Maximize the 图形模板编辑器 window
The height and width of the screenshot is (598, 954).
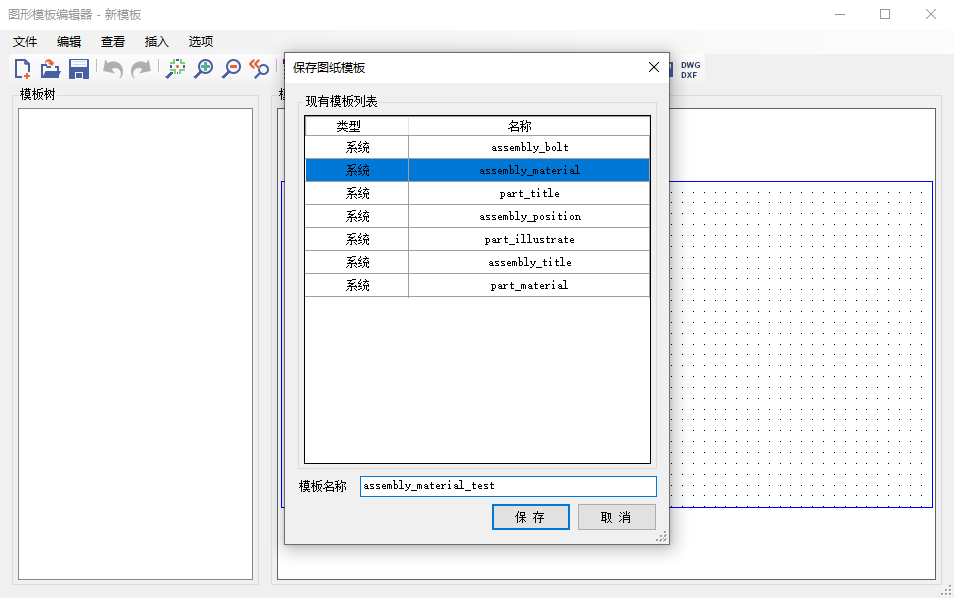885,14
